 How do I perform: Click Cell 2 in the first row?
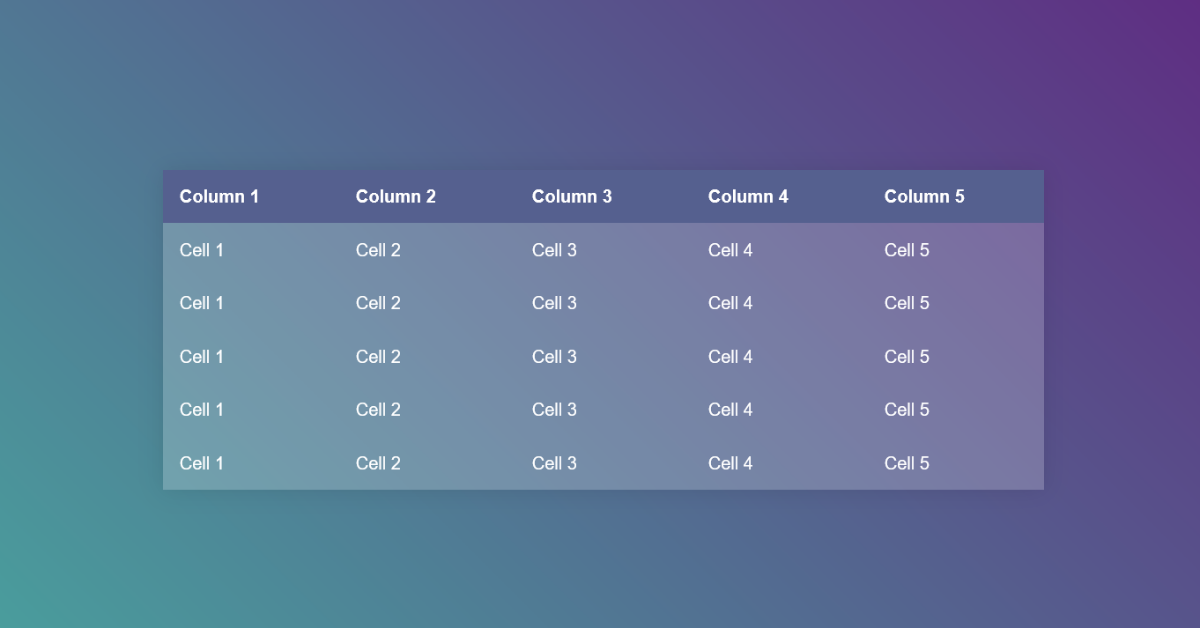[378, 250]
